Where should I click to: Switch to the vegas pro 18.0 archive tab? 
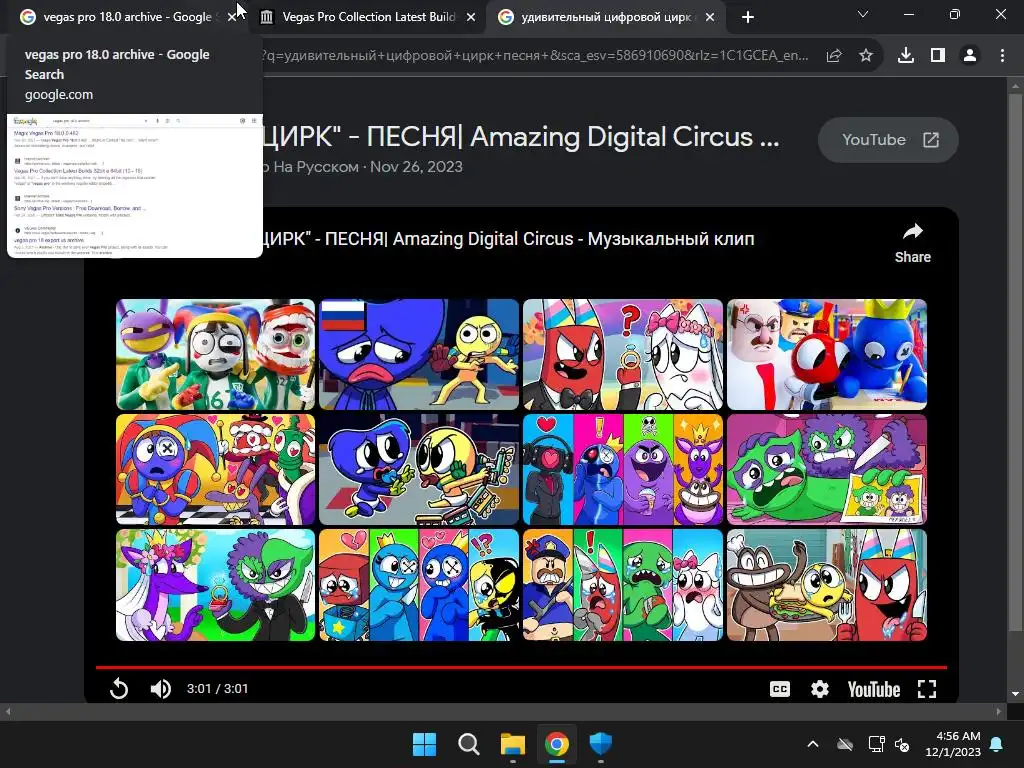click(x=127, y=17)
